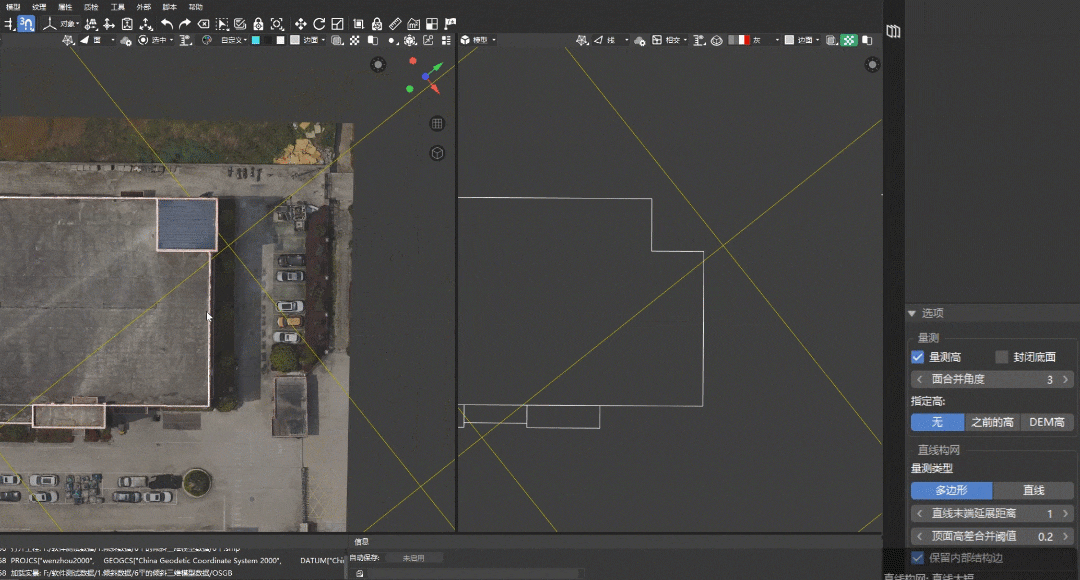Select the move (four-arrow) tool

click(300, 23)
